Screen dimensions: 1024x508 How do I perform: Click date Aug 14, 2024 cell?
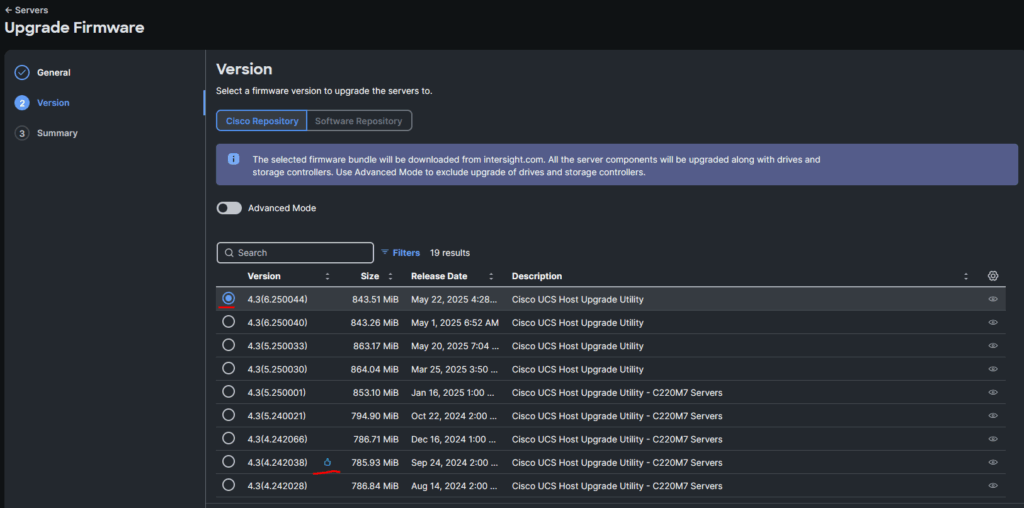point(456,486)
